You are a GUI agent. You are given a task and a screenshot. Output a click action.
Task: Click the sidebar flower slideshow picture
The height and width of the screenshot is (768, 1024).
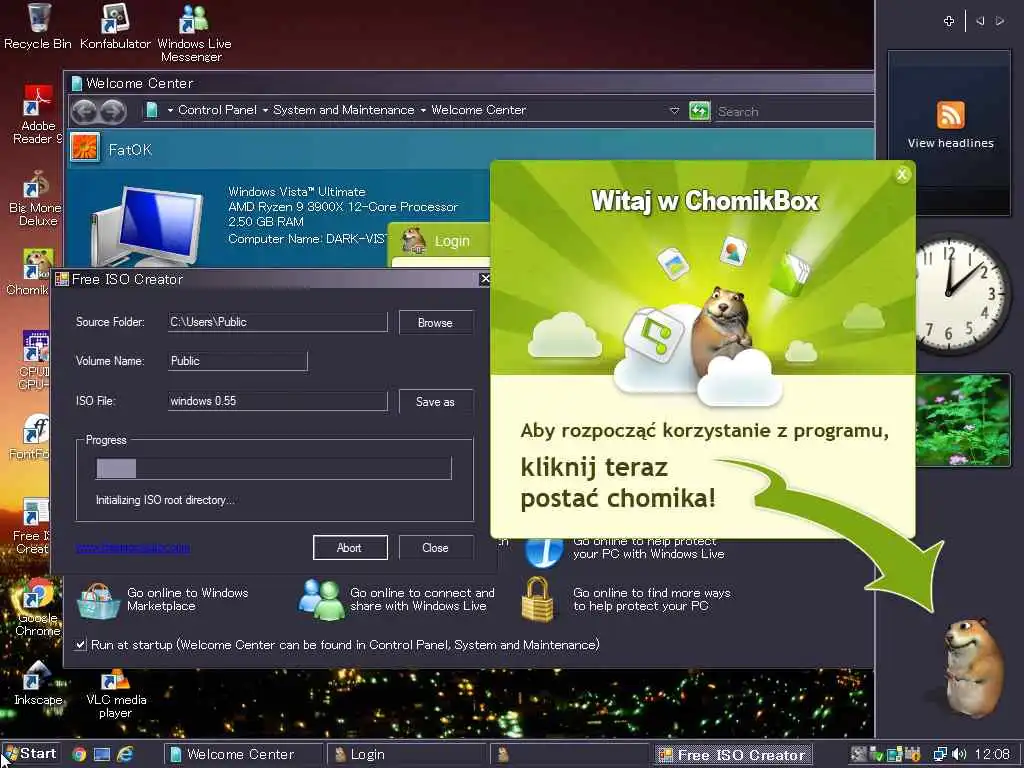[x=963, y=420]
